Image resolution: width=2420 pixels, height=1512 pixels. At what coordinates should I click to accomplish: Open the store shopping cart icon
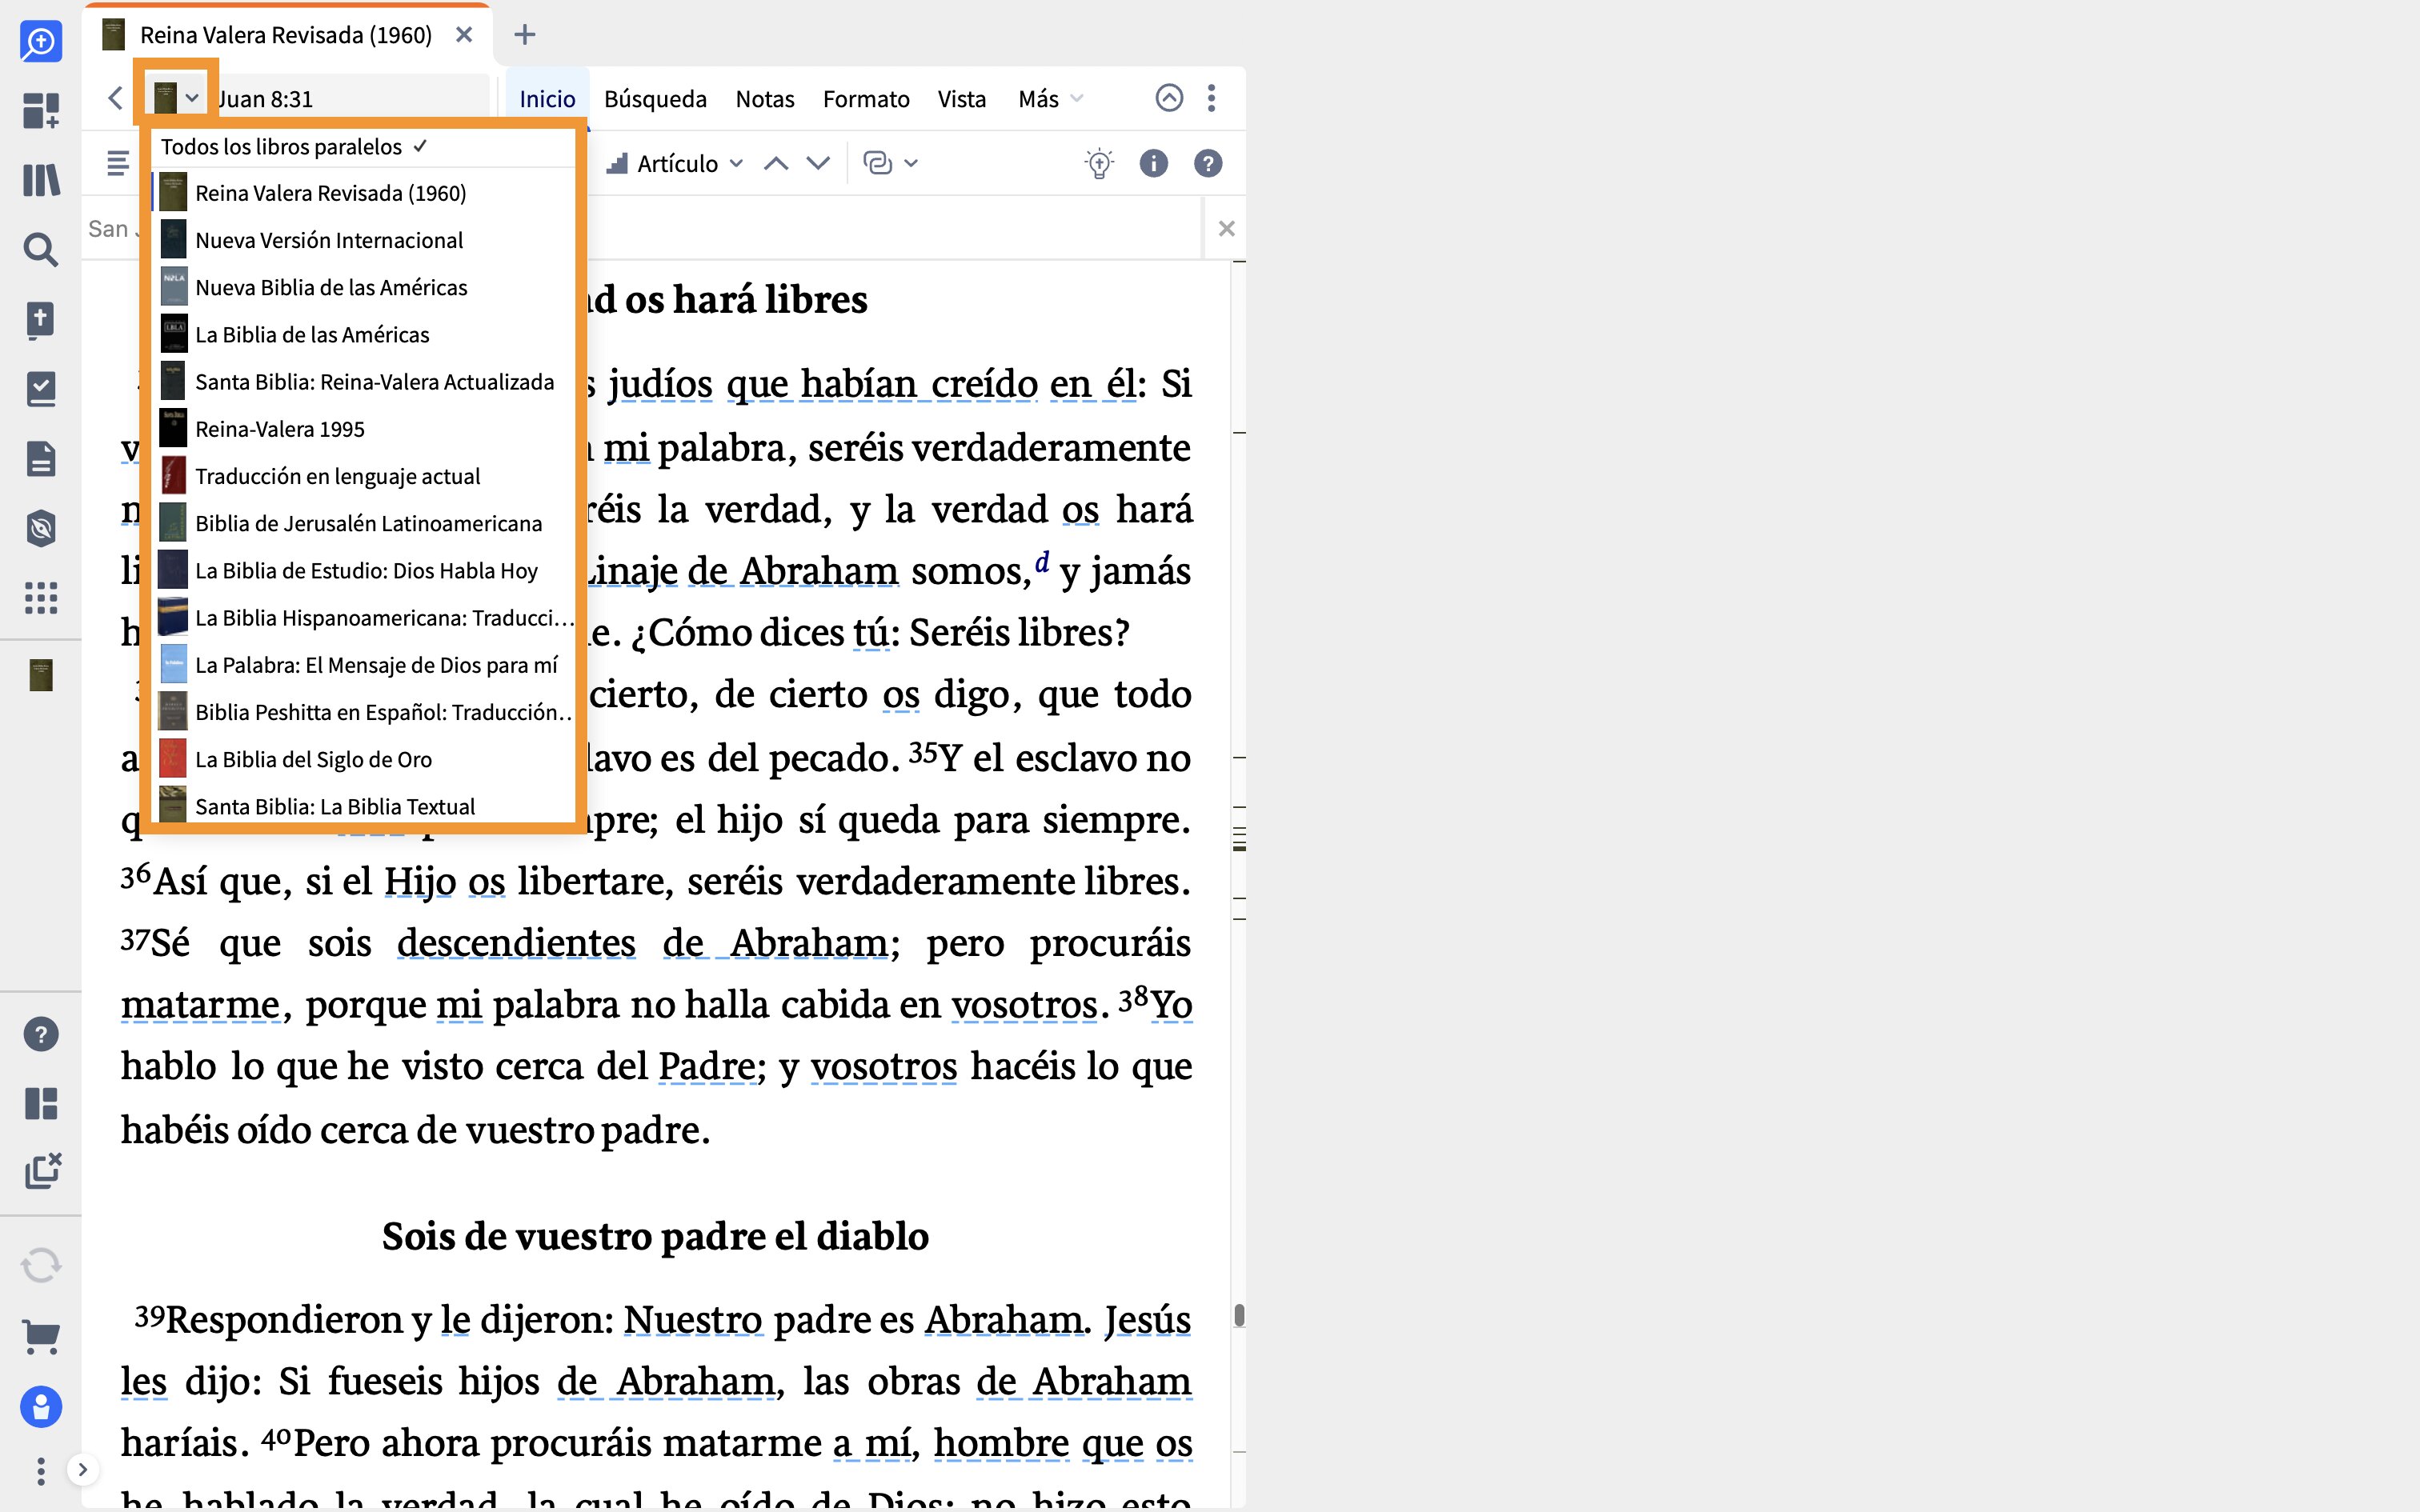[x=41, y=1336]
